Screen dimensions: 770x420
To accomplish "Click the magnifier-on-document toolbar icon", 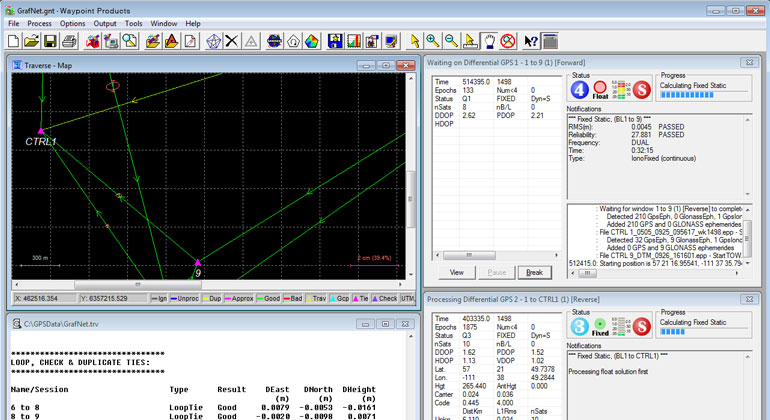I will pos(130,41).
